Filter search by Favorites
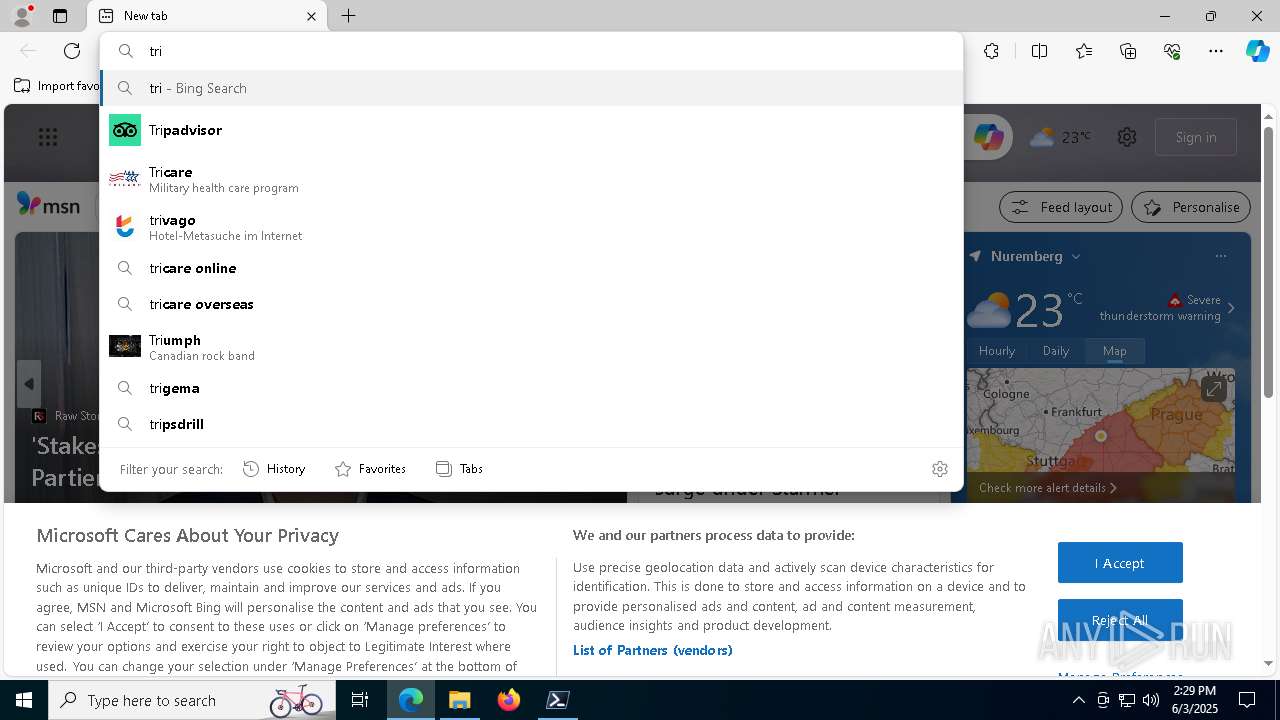 tap(370, 469)
